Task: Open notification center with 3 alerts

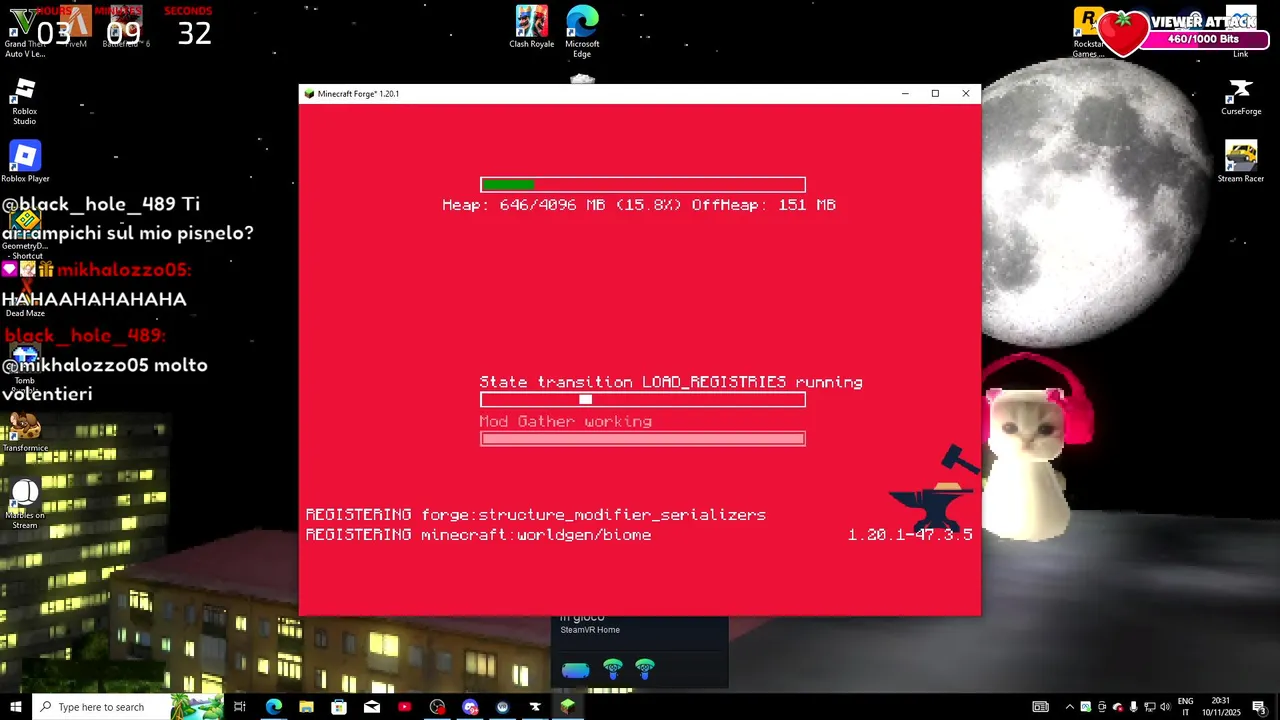Action: click(1259, 707)
